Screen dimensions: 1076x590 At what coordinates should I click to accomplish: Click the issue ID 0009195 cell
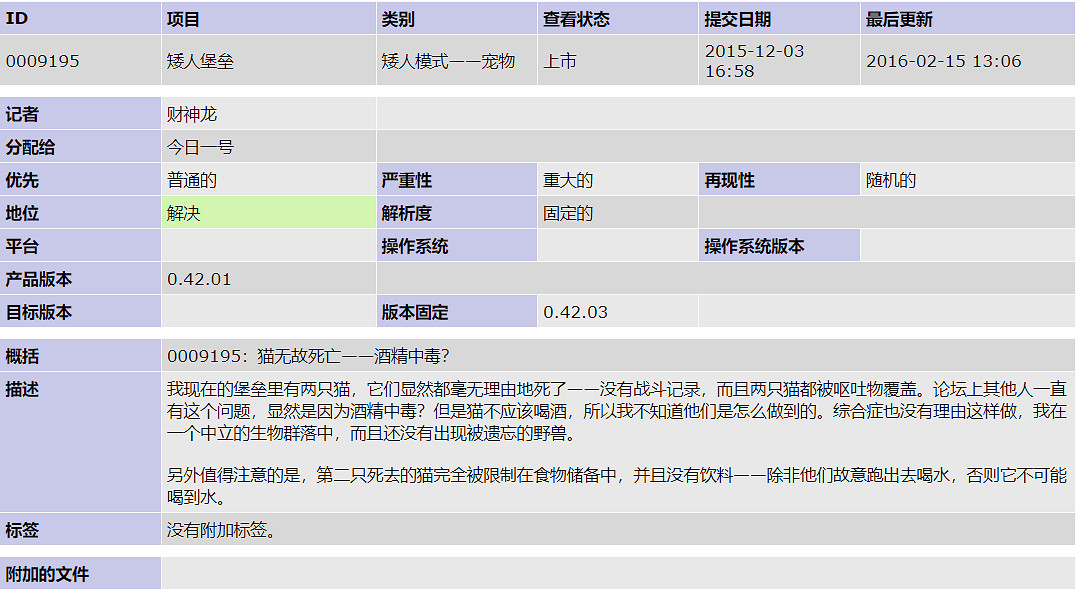coord(40,61)
